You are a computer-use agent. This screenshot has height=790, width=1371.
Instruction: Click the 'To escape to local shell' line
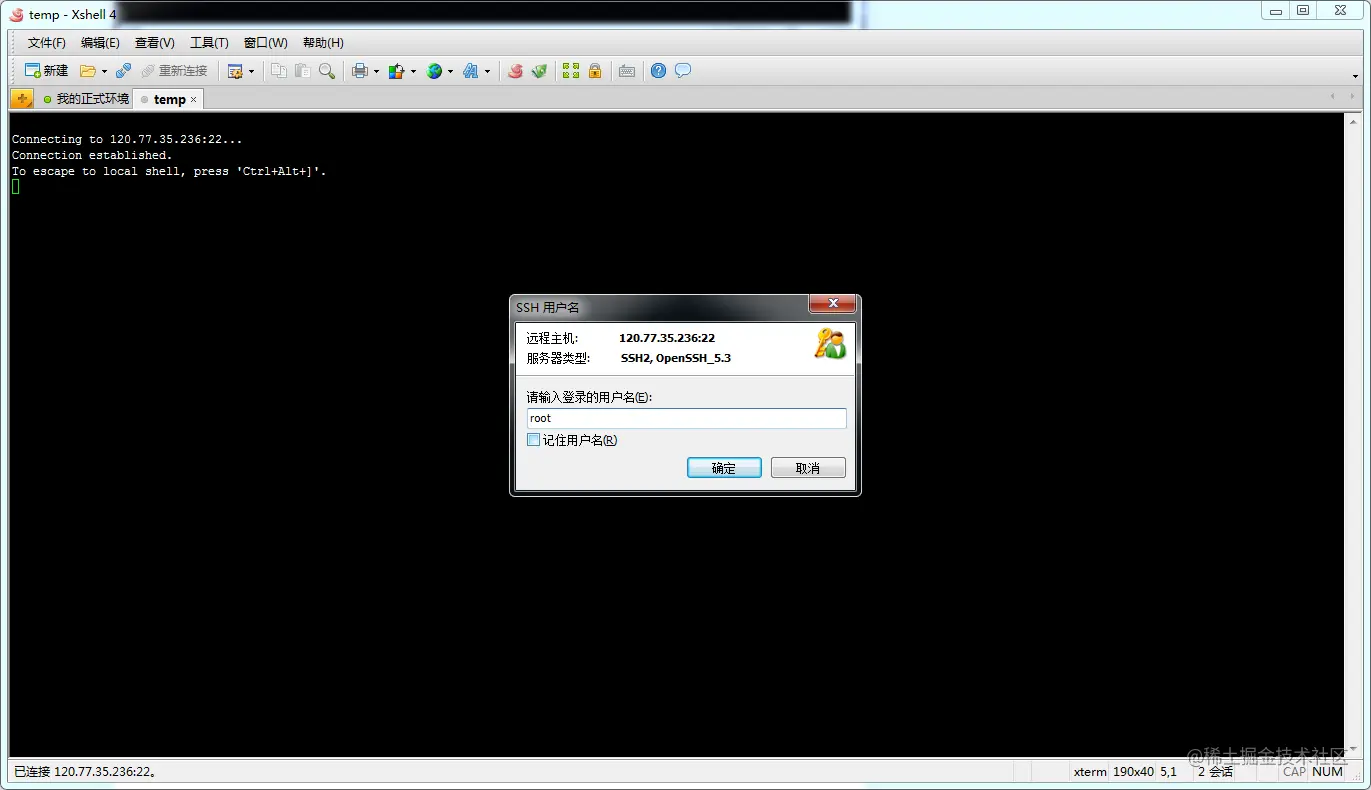coord(169,172)
